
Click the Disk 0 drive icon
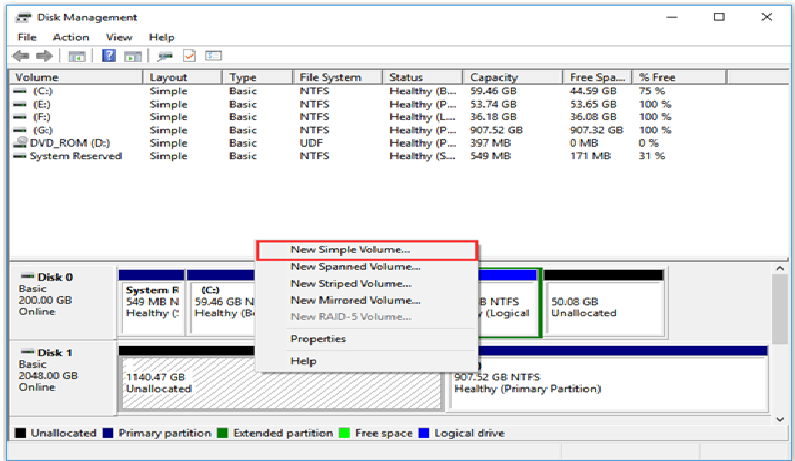click(x=27, y=277)
